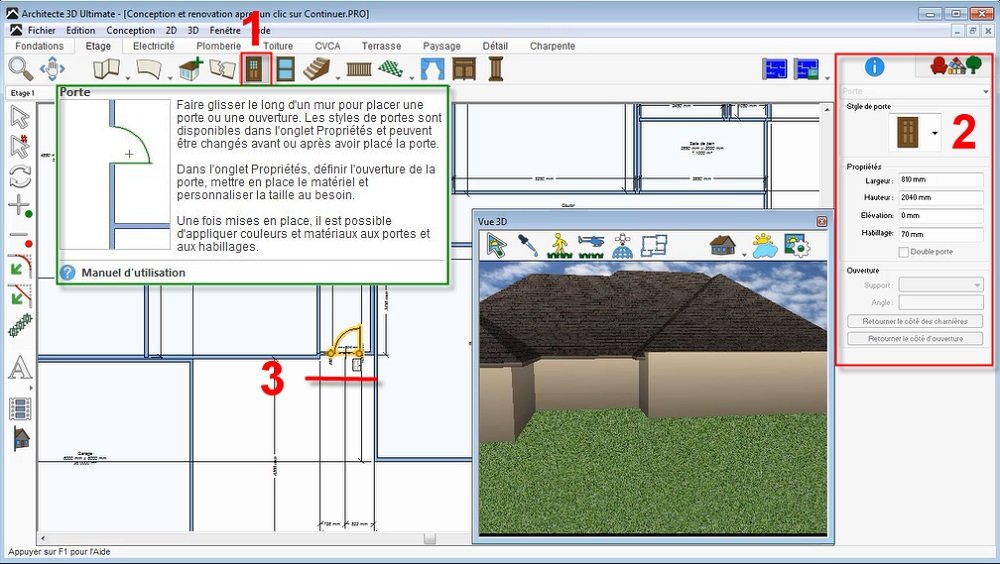Expand the Support combo box
The width and height of the screenshot is (1000, 564).
tap(941, 285)
